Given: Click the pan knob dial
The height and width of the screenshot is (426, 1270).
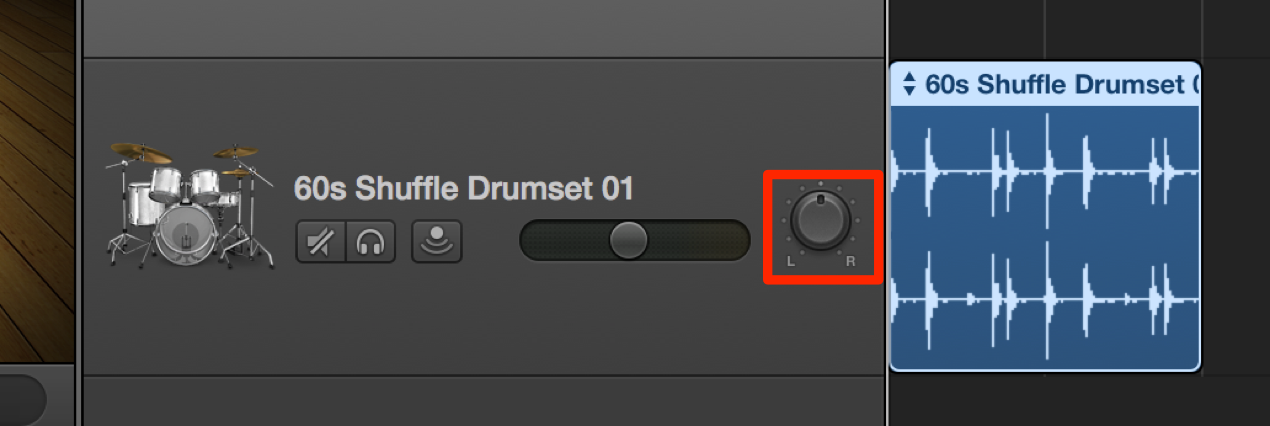Looking at the screenshot, I should pyautogui.click(x=820, y=220).
